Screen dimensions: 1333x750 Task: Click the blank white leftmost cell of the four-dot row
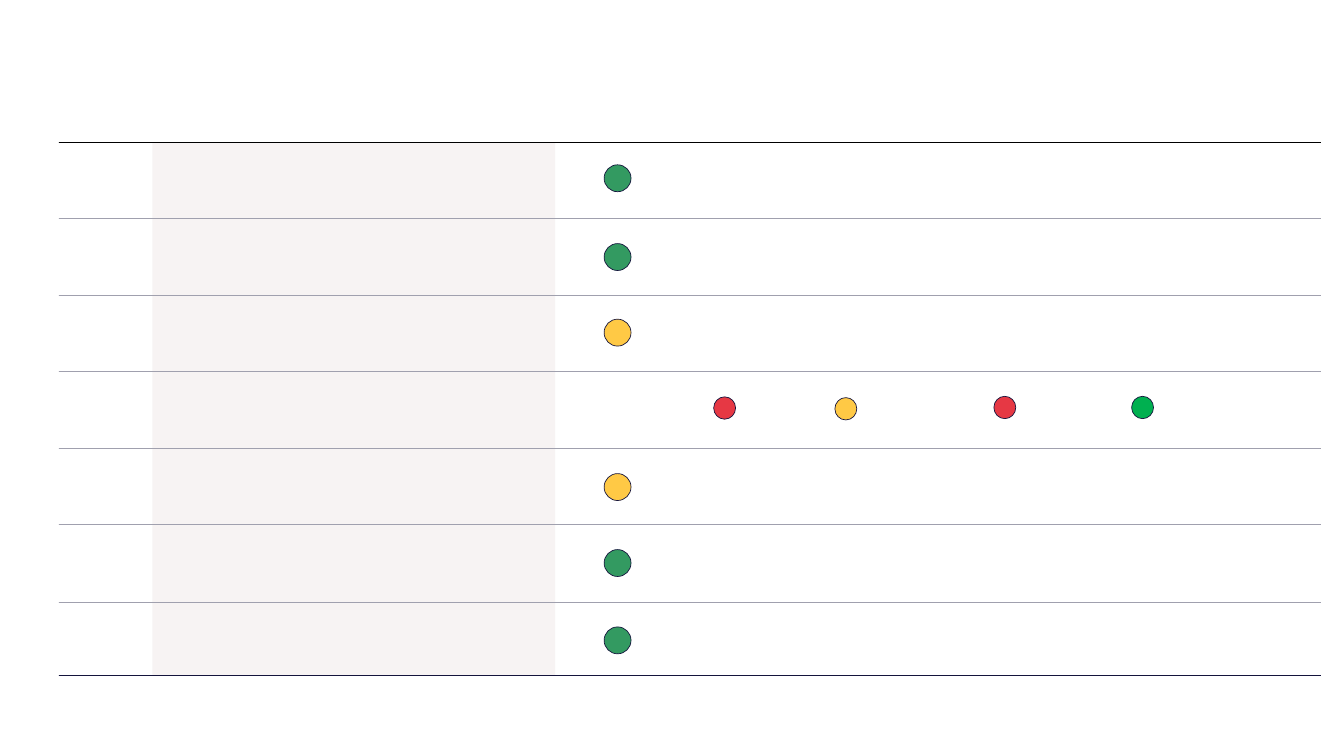[x=105, y=410]
